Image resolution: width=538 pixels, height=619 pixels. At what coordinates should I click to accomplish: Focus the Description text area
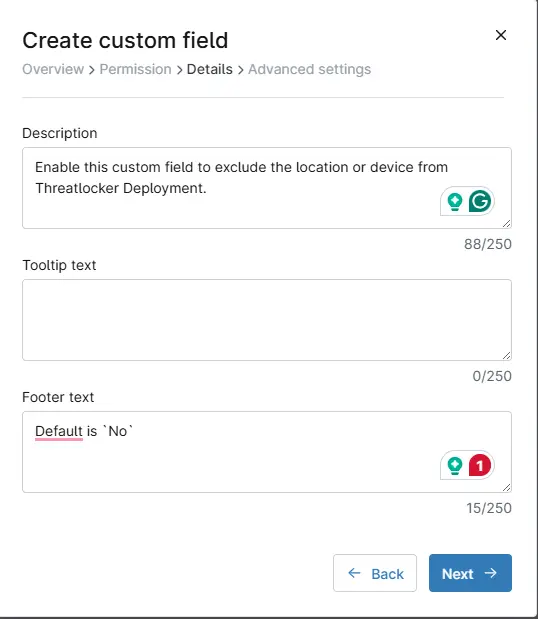coord(267,188)
